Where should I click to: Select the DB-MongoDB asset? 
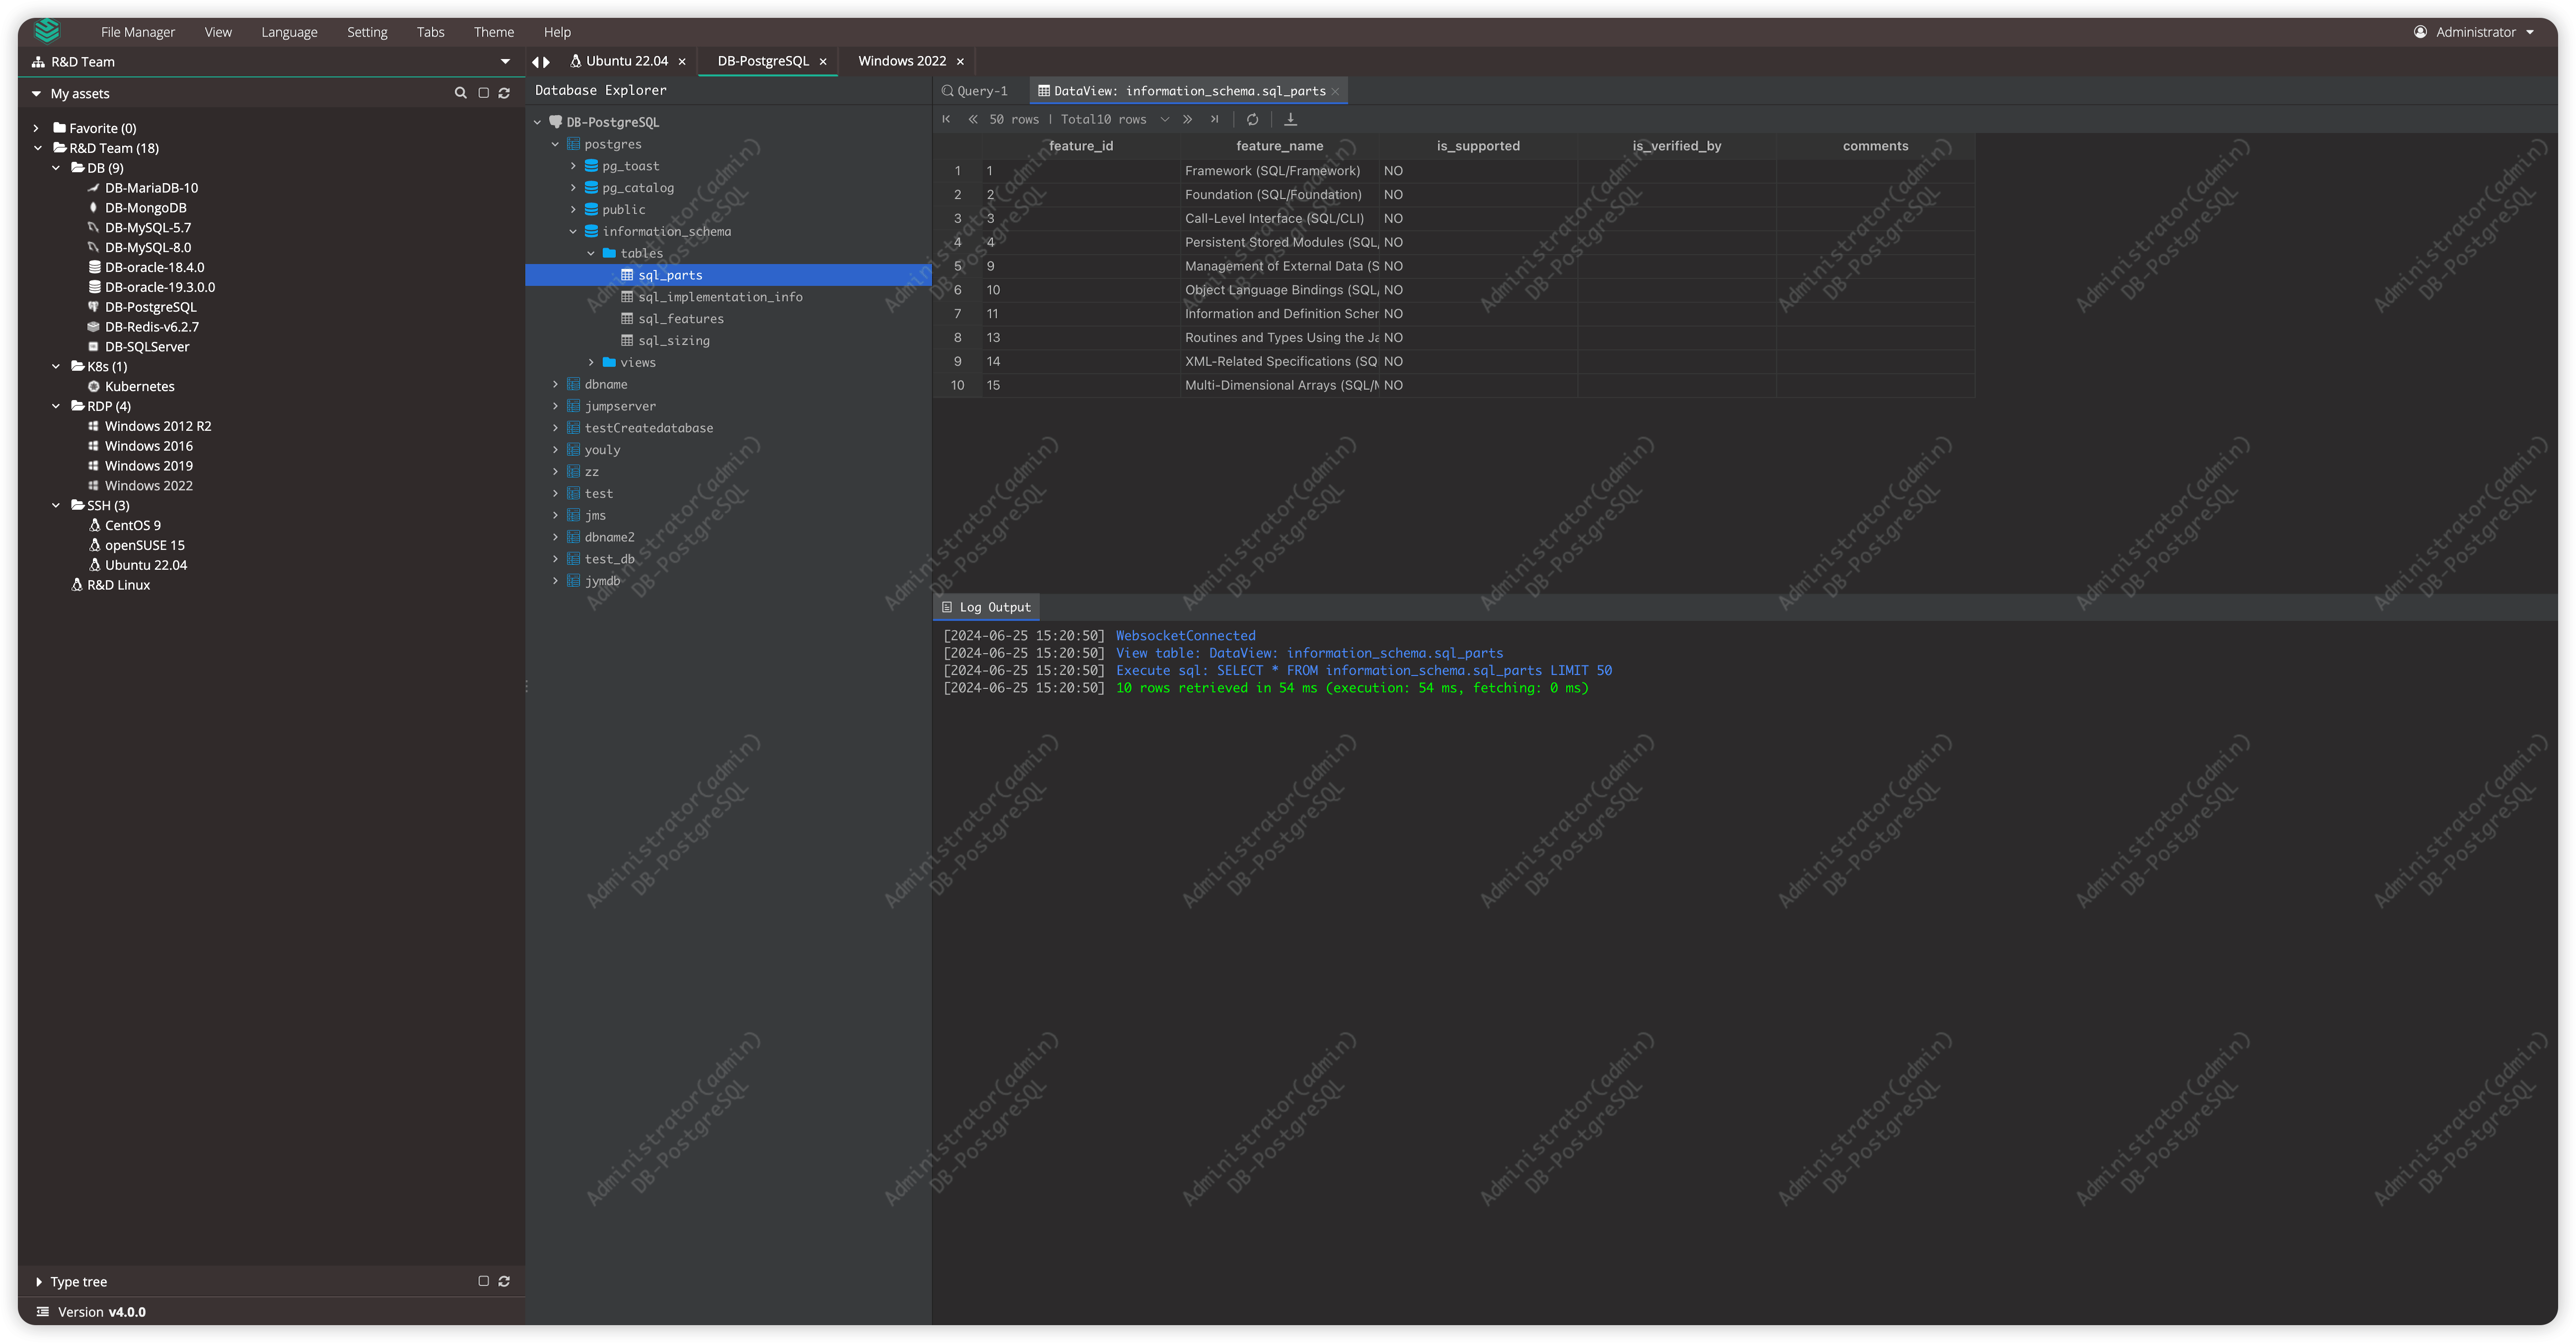146,208
